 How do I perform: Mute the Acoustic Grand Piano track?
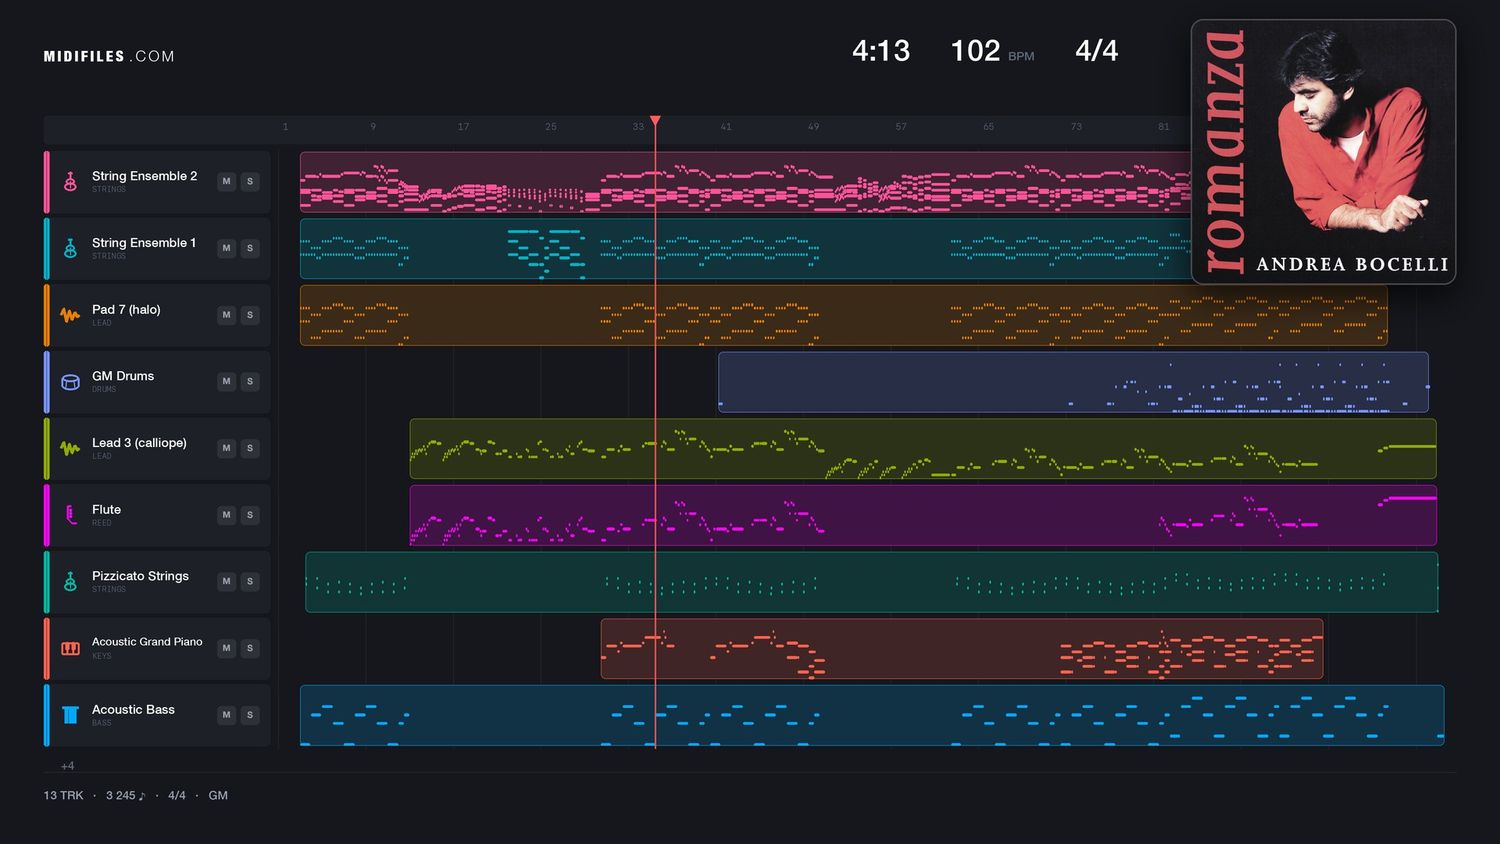pyautogui.click(x=226, y=648)
